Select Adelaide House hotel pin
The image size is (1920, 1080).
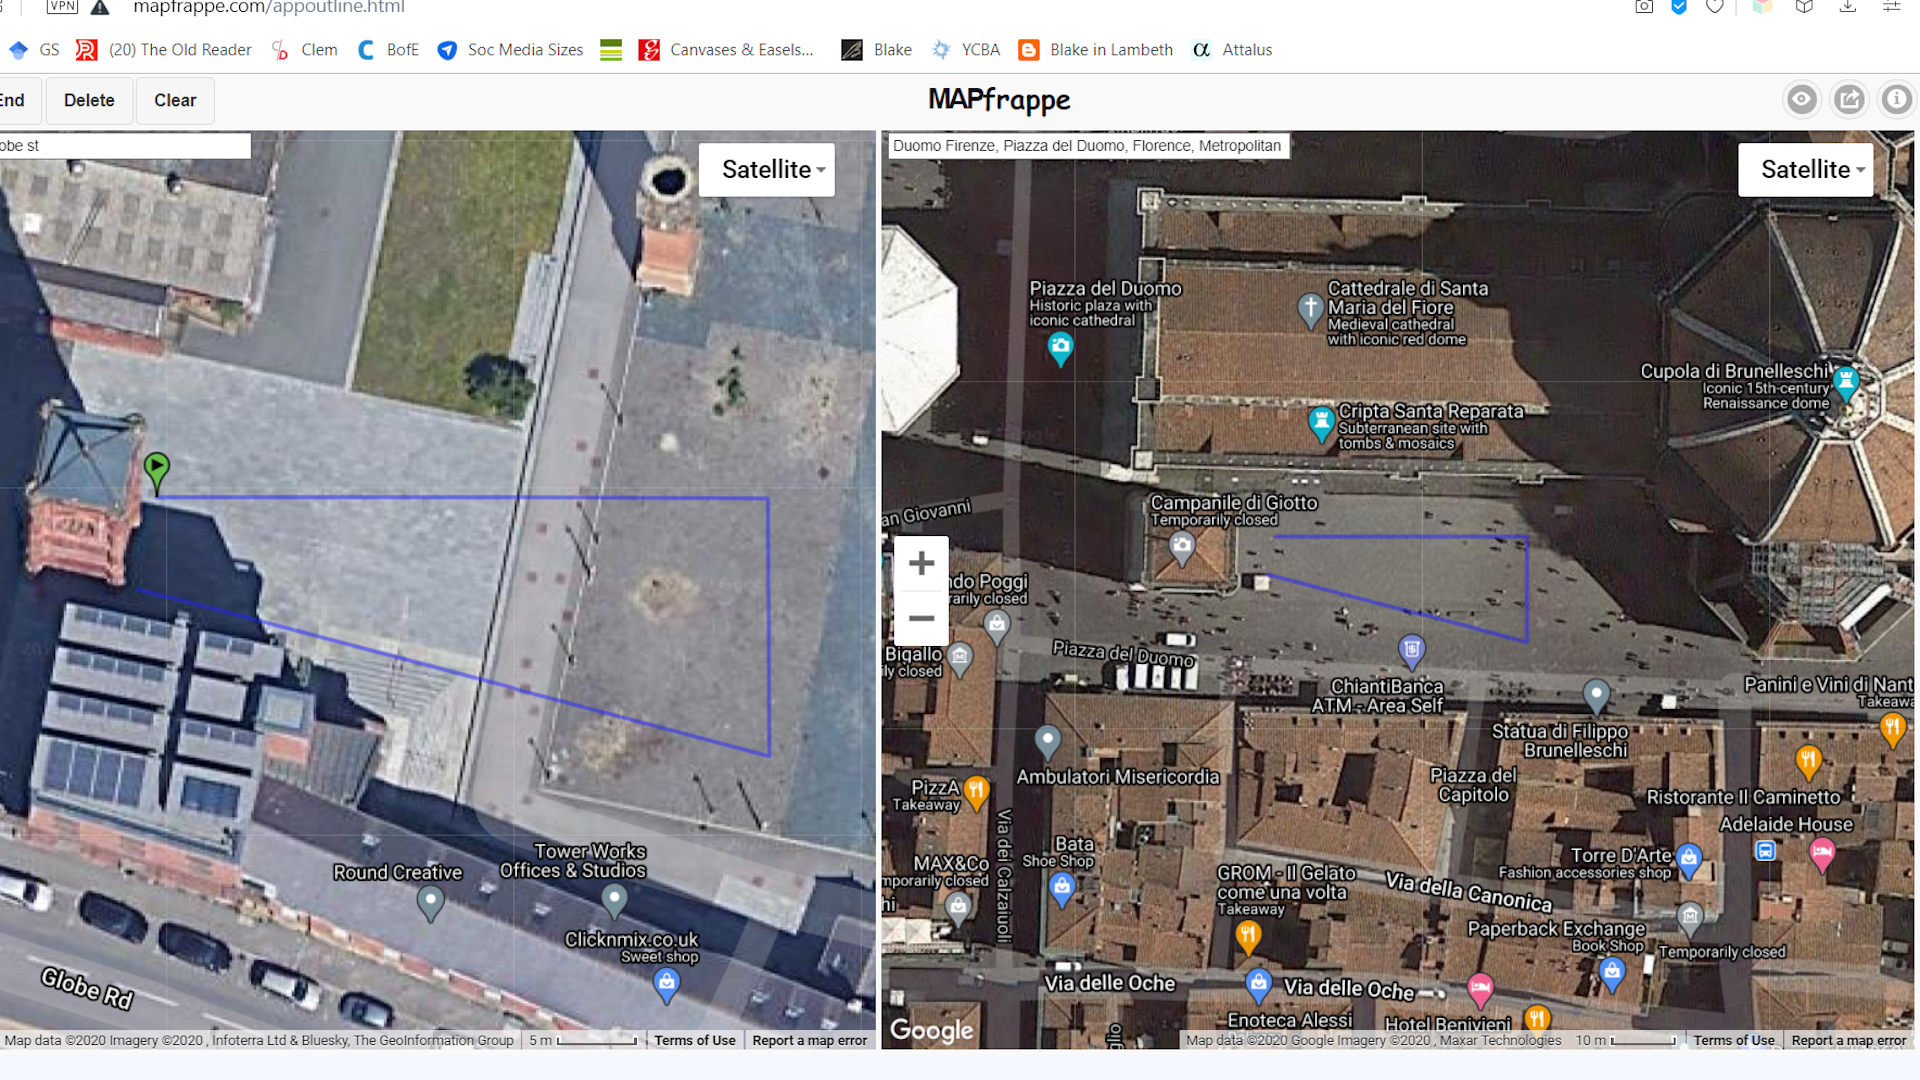(1822, 854)
